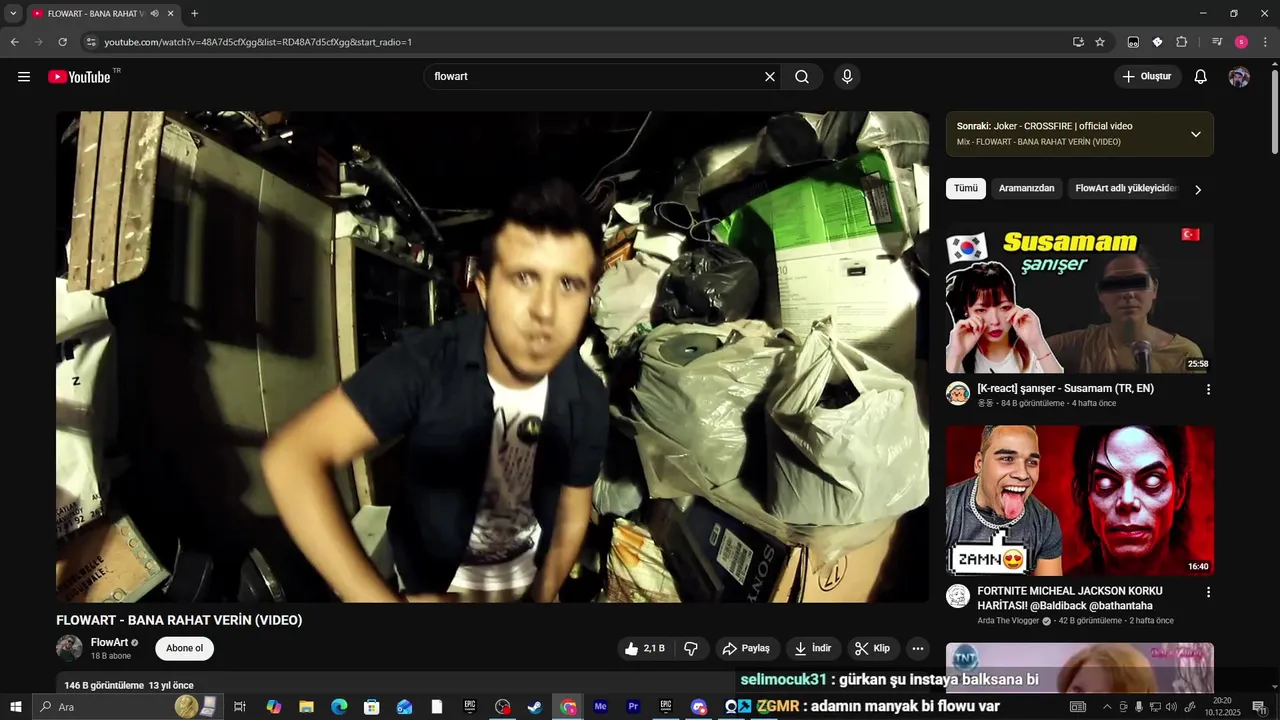Open the taskbar clock and date
Screen dimensions: 1280x720
pyautogui.click(x=1222, y=707)
